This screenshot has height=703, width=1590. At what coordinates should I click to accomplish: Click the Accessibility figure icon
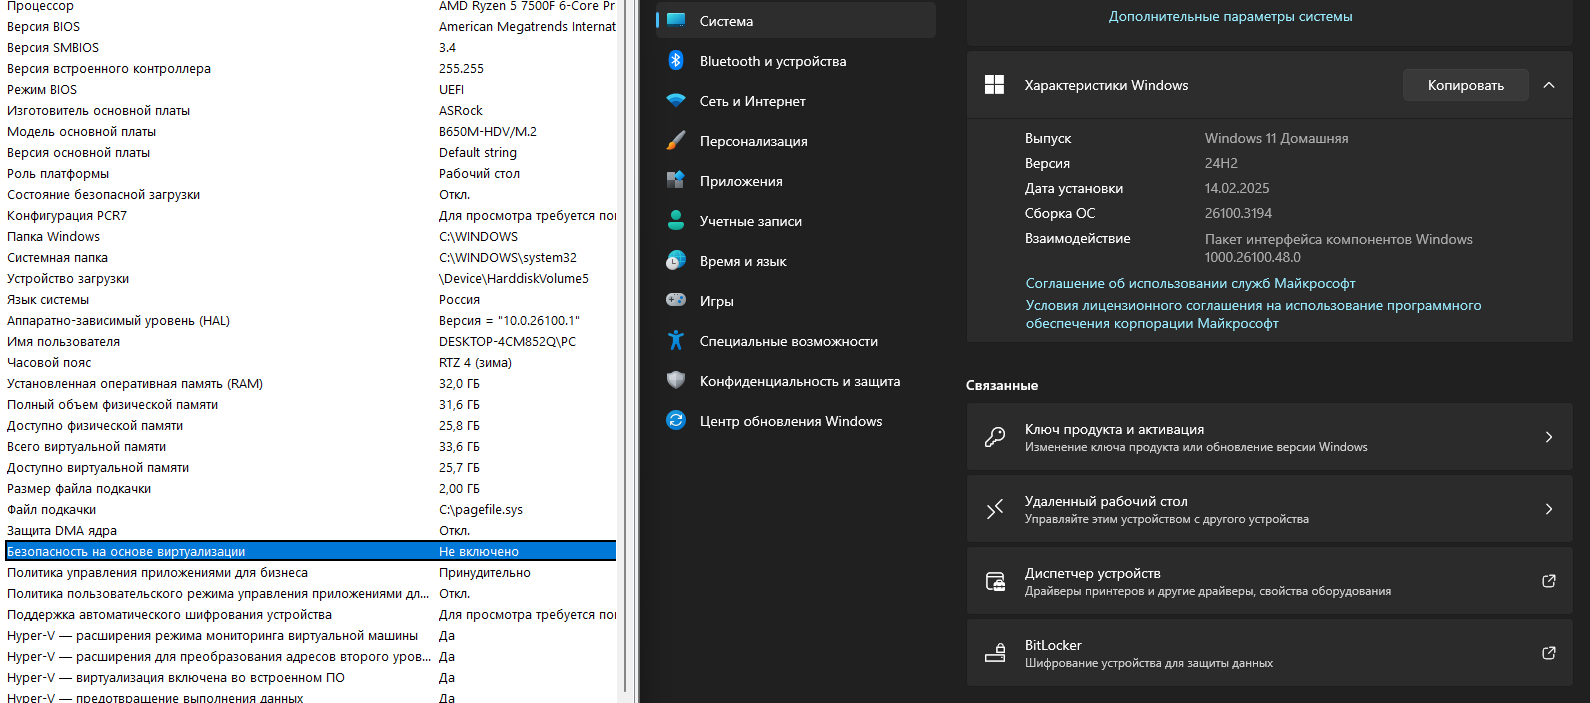point(676,341)
